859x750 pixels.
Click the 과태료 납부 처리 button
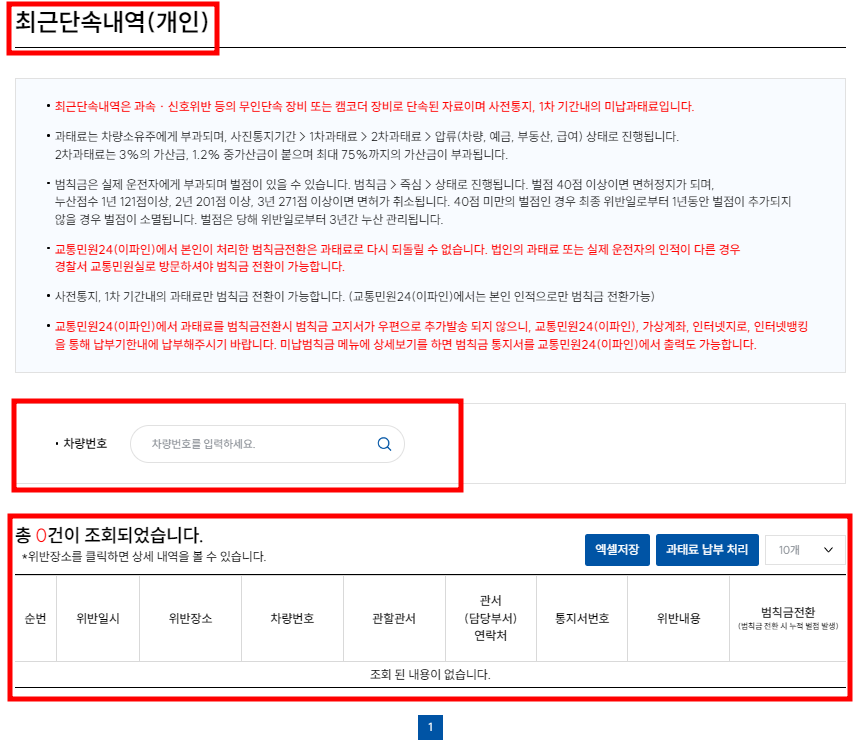tap(706, 549)
